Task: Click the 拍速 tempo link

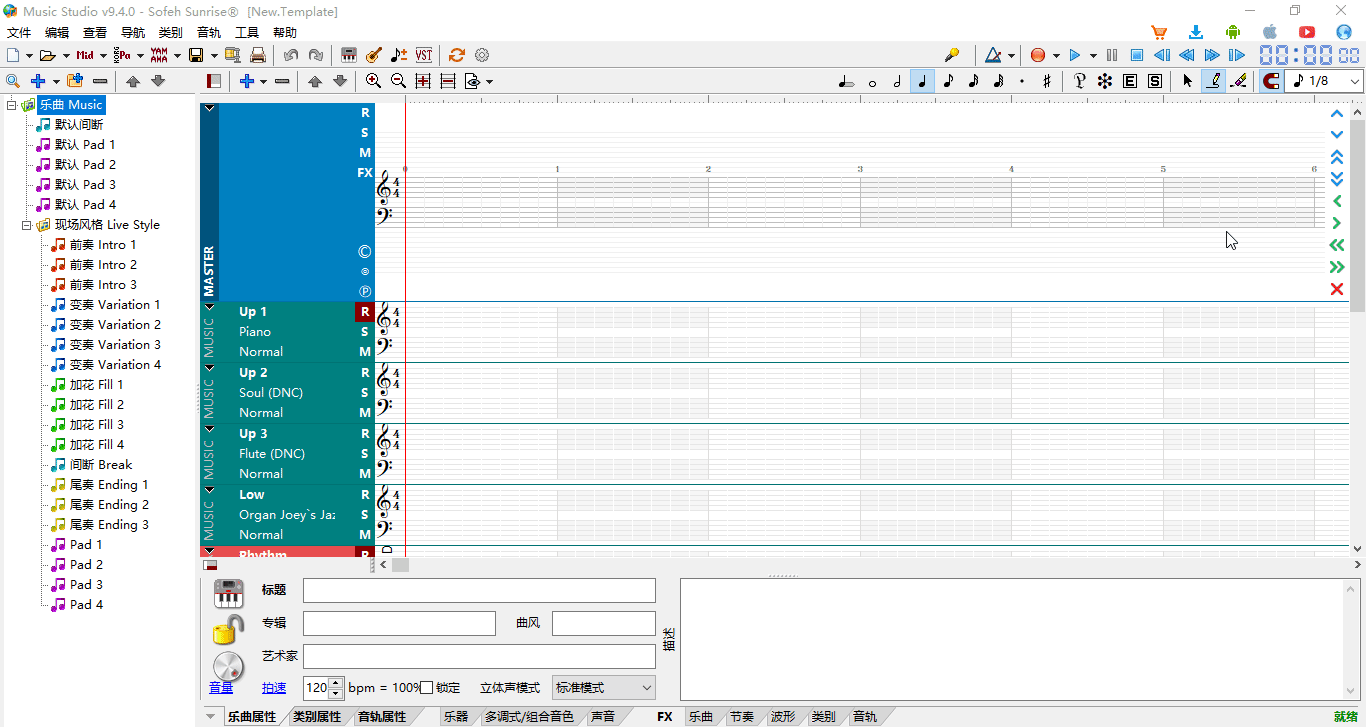Action: tap(274, 688)
